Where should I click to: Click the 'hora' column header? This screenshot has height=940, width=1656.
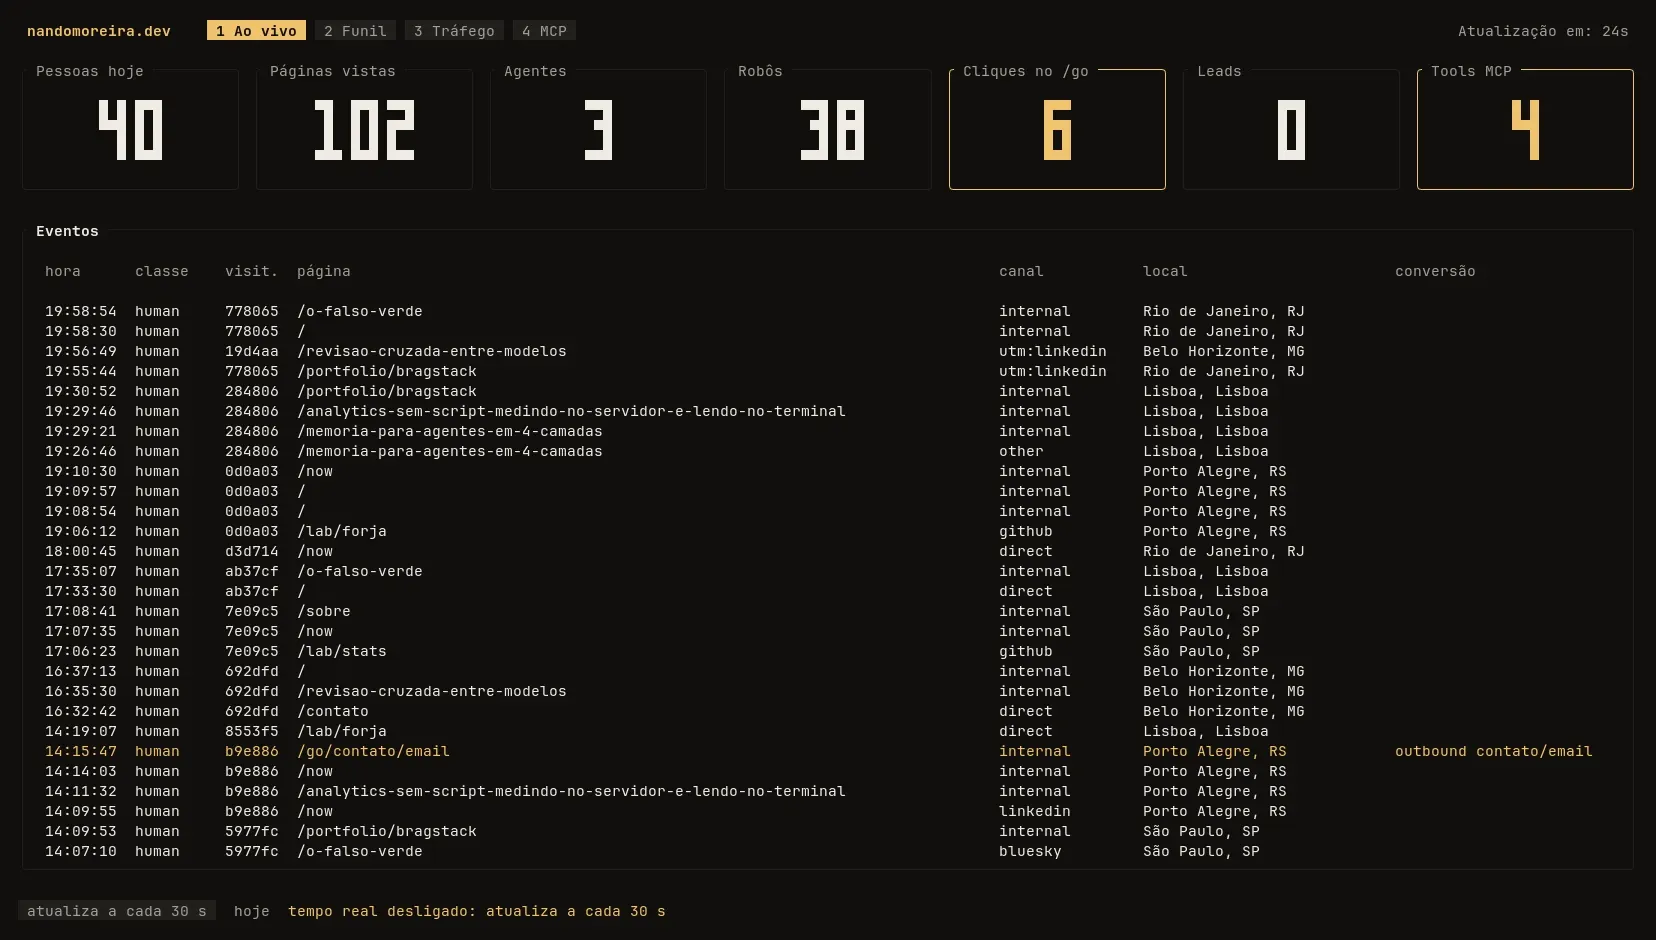point(63,271)
